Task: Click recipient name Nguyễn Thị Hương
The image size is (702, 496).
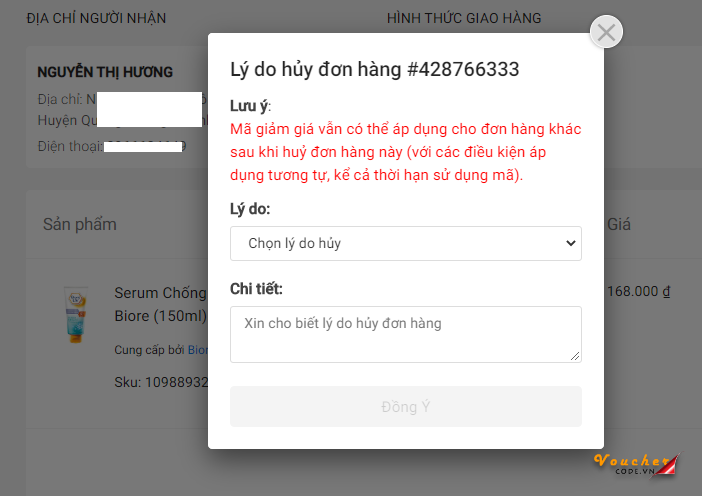Action: (x=105, y=72)
